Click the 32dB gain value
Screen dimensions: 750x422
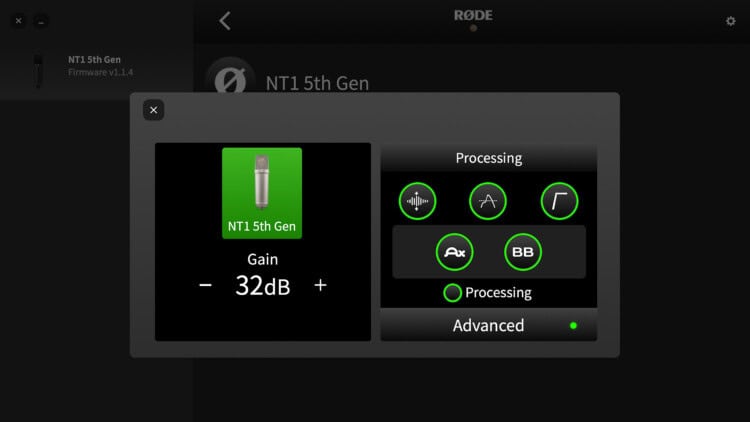tap(263, 286)
